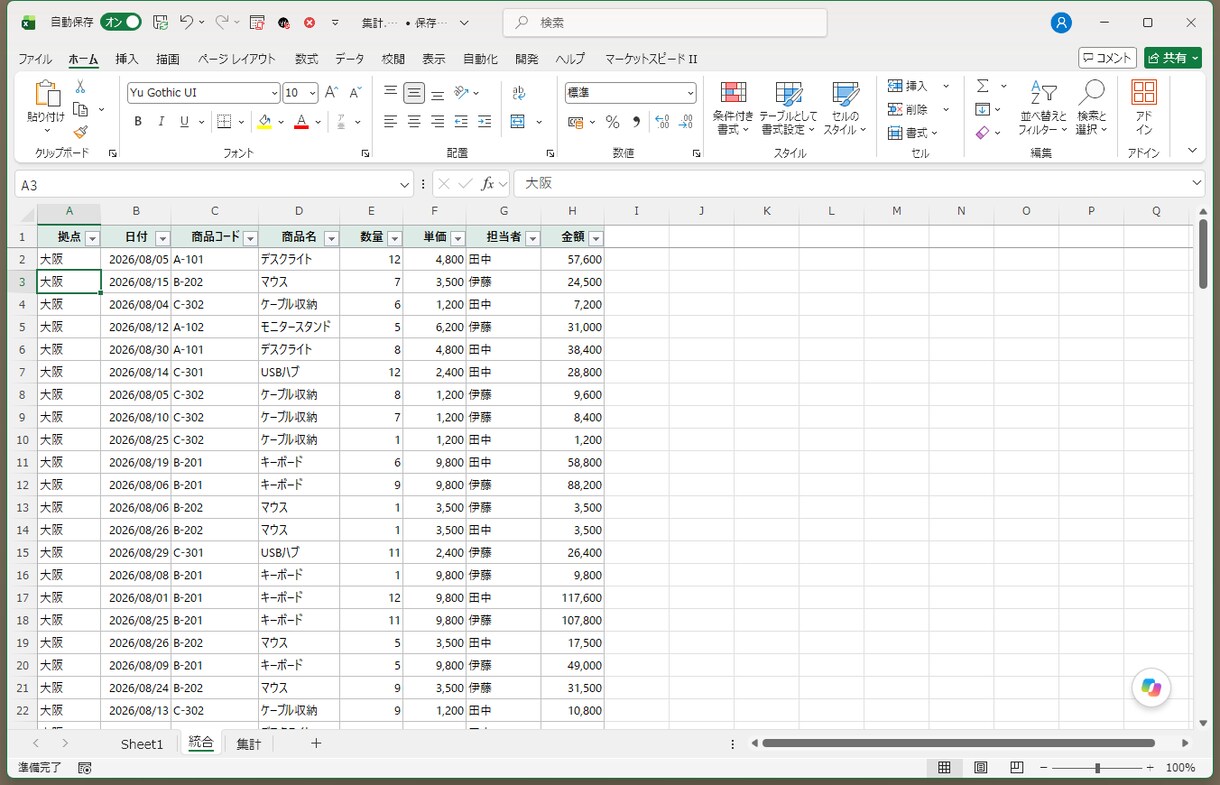
Task: Switch to Page Layout view in status bar
Action: click(981, 767)
